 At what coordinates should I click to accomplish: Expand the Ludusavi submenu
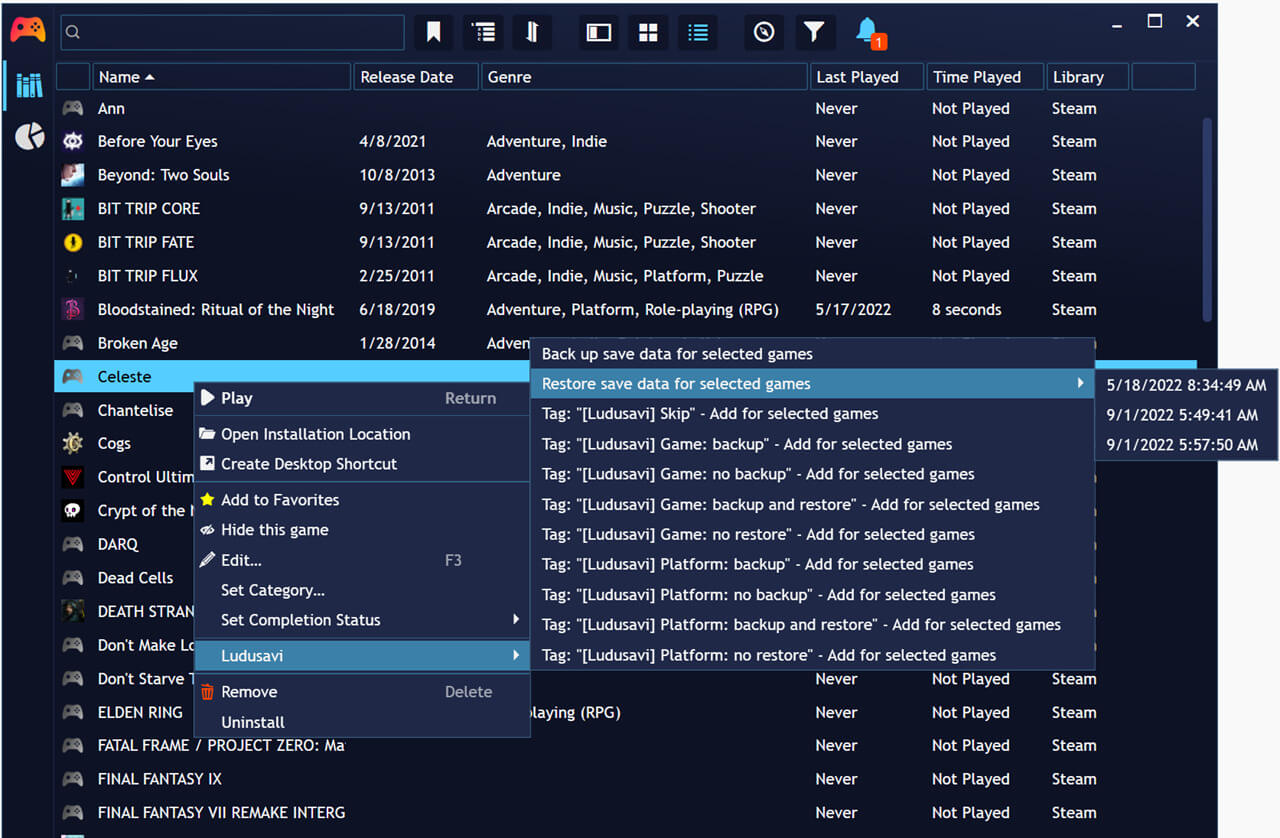coord(361,656)
